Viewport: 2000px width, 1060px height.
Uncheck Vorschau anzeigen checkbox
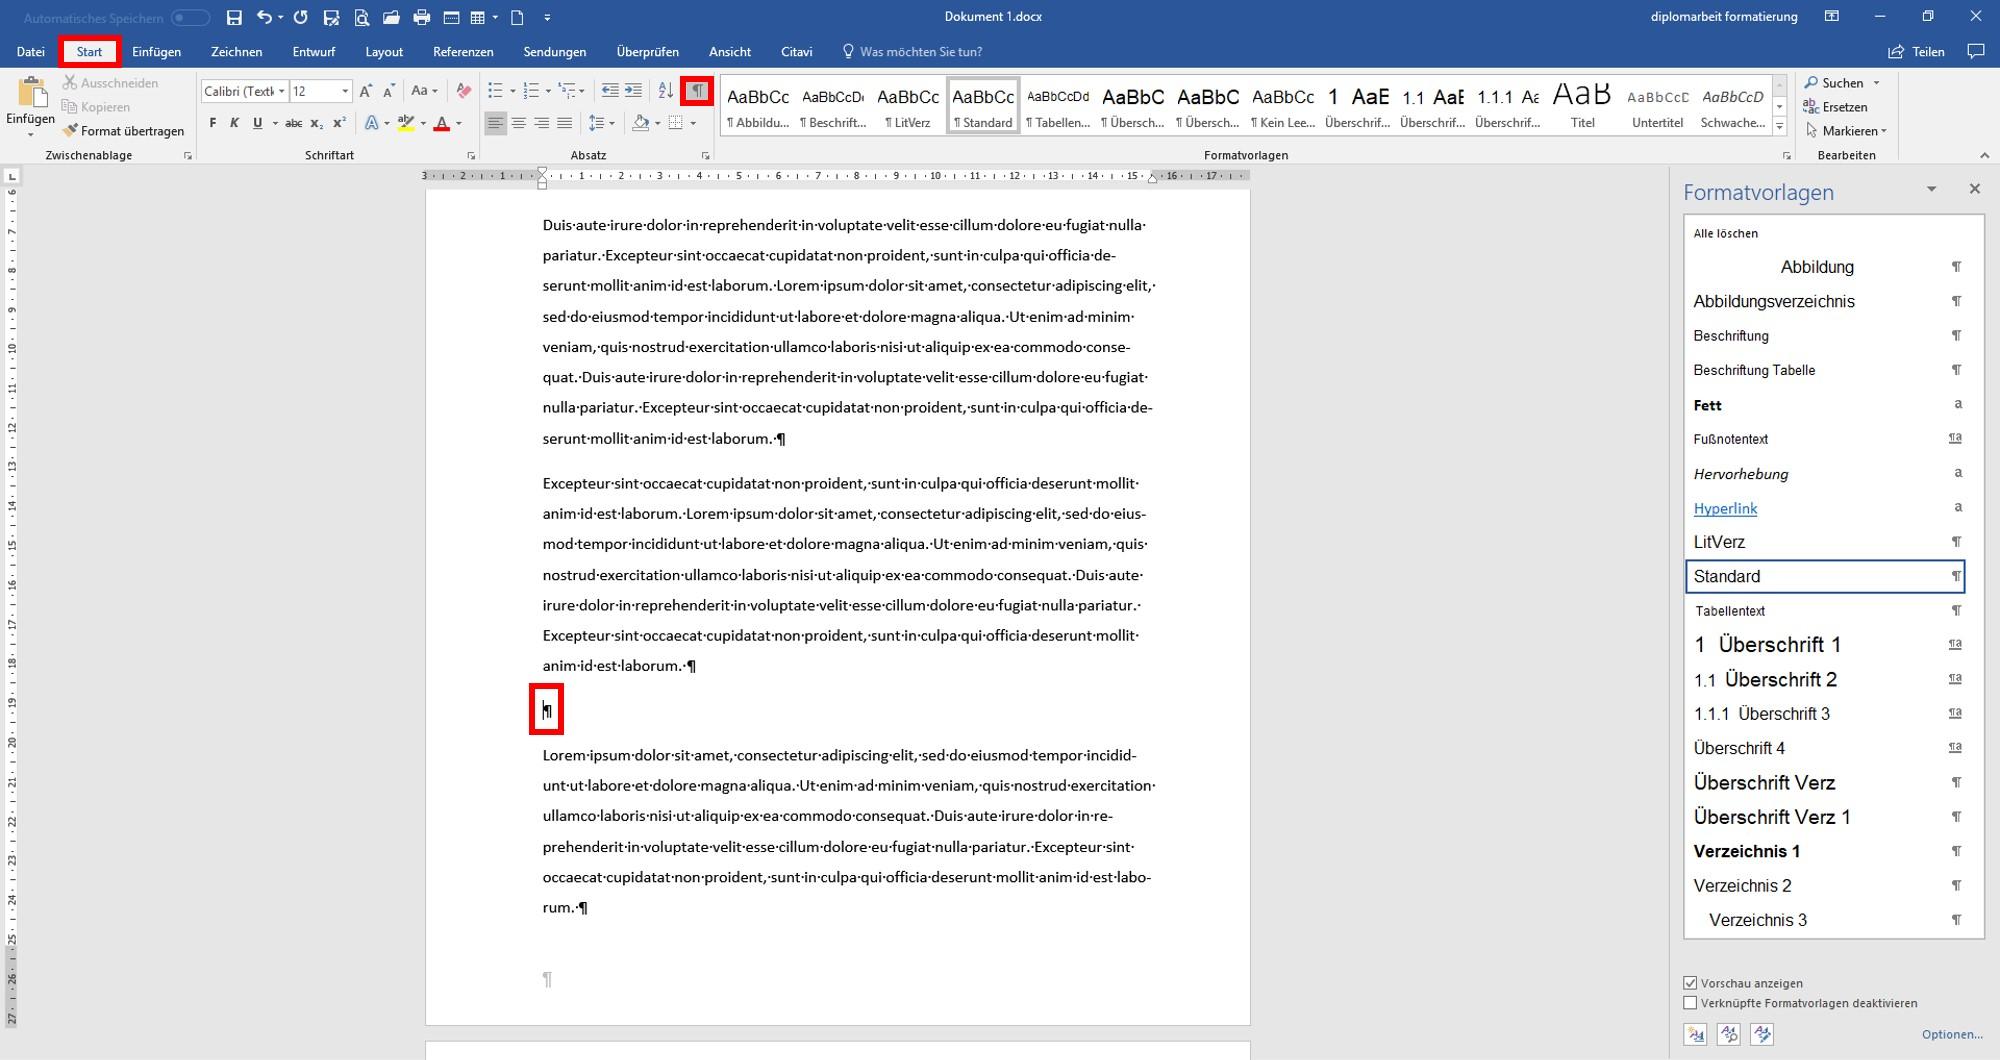(1690, 983)
